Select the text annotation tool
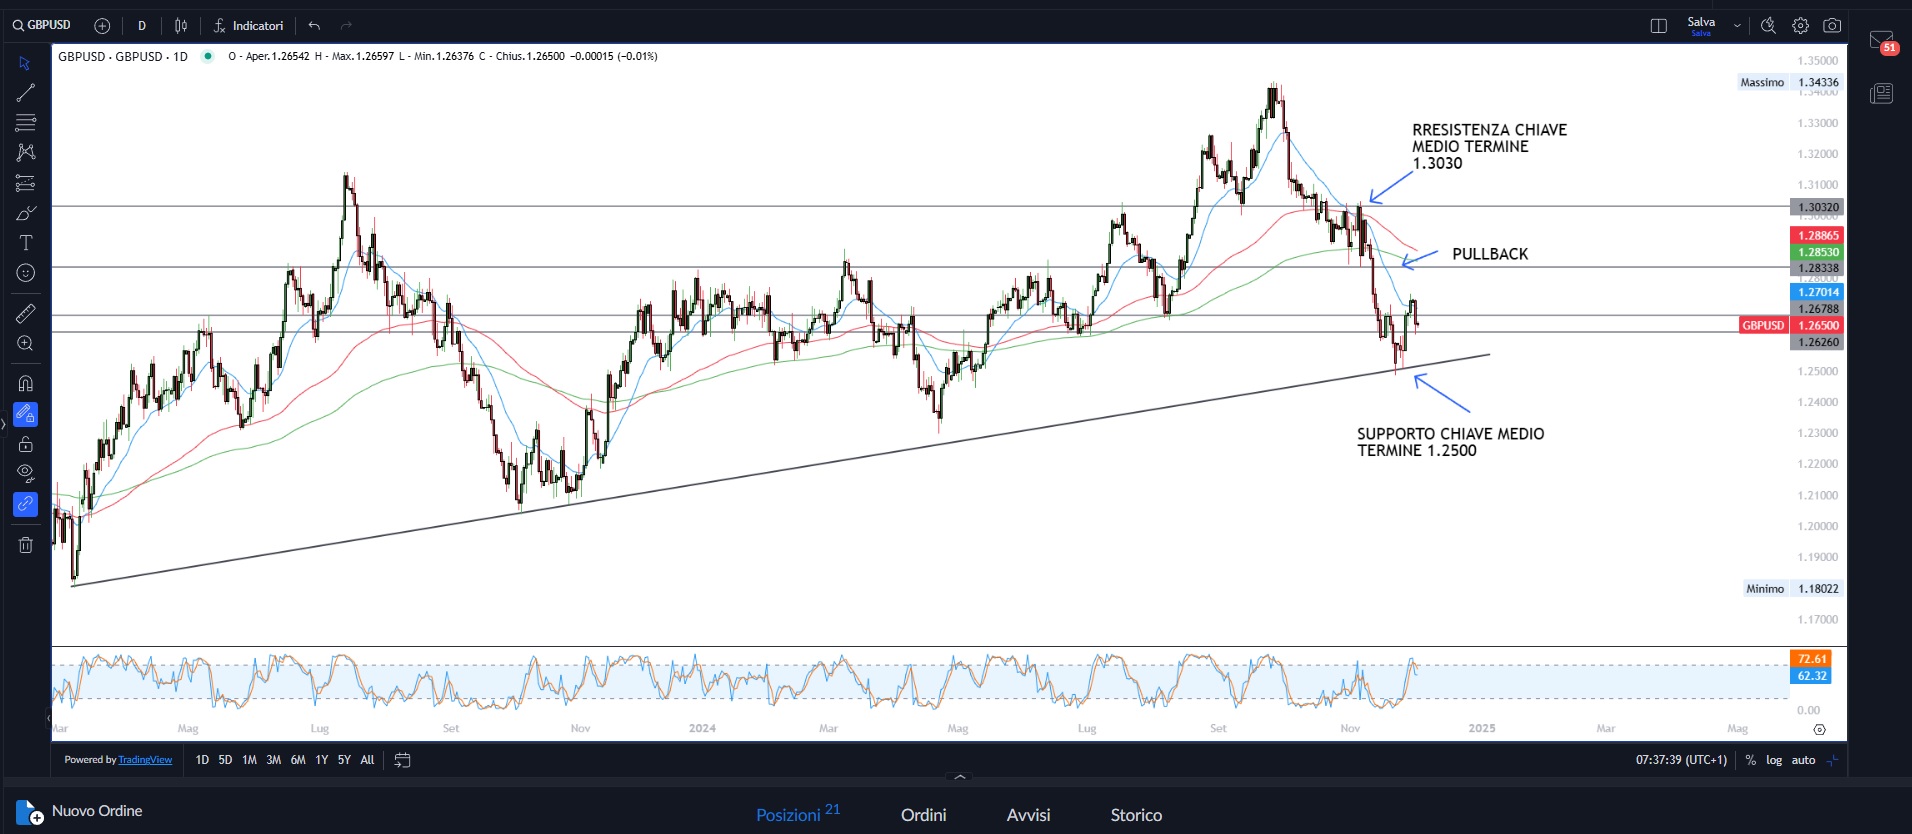Viewport: 1912px width, 834px height. (x=26, y=243)
